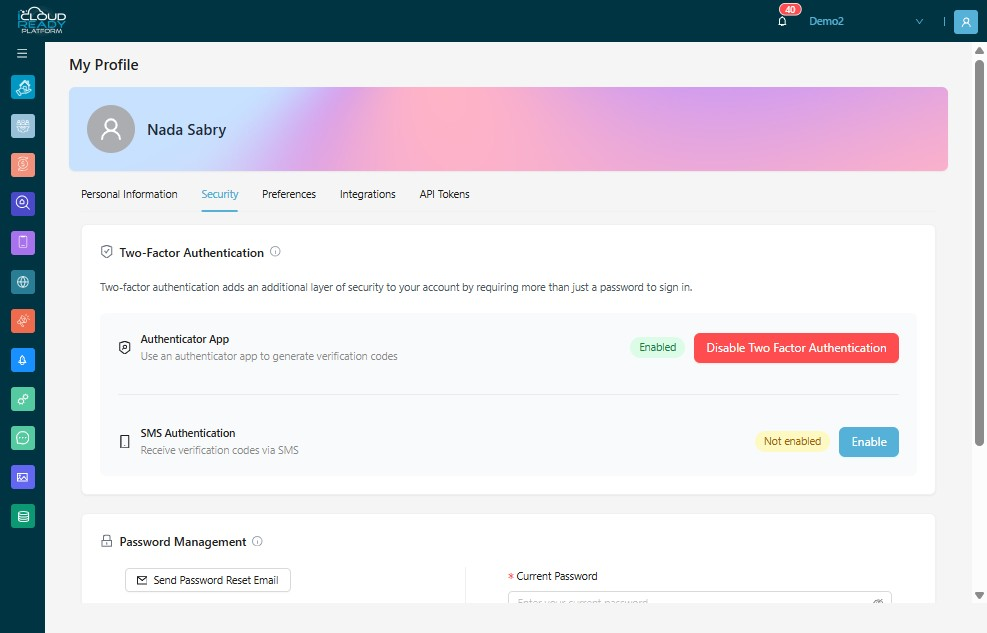Image resolution: width=987 pixels, height=633 pixels.
Task: Open the Preferences tab
Action: 289,194
